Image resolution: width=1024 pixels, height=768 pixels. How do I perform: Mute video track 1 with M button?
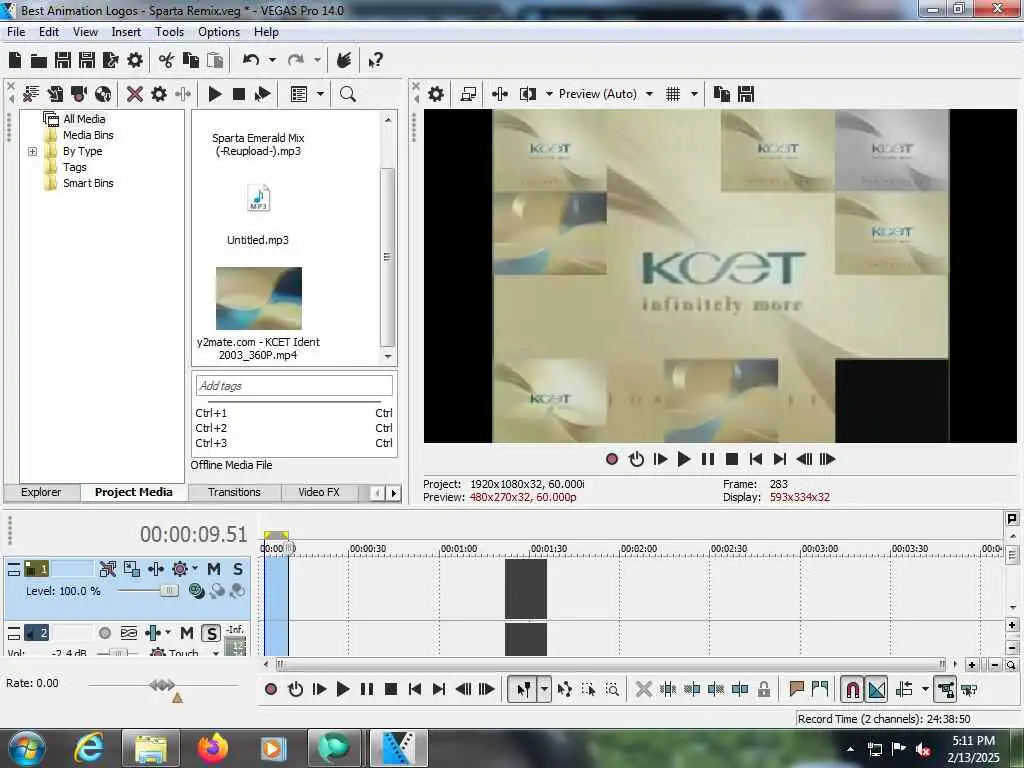[x=214, y=569]
